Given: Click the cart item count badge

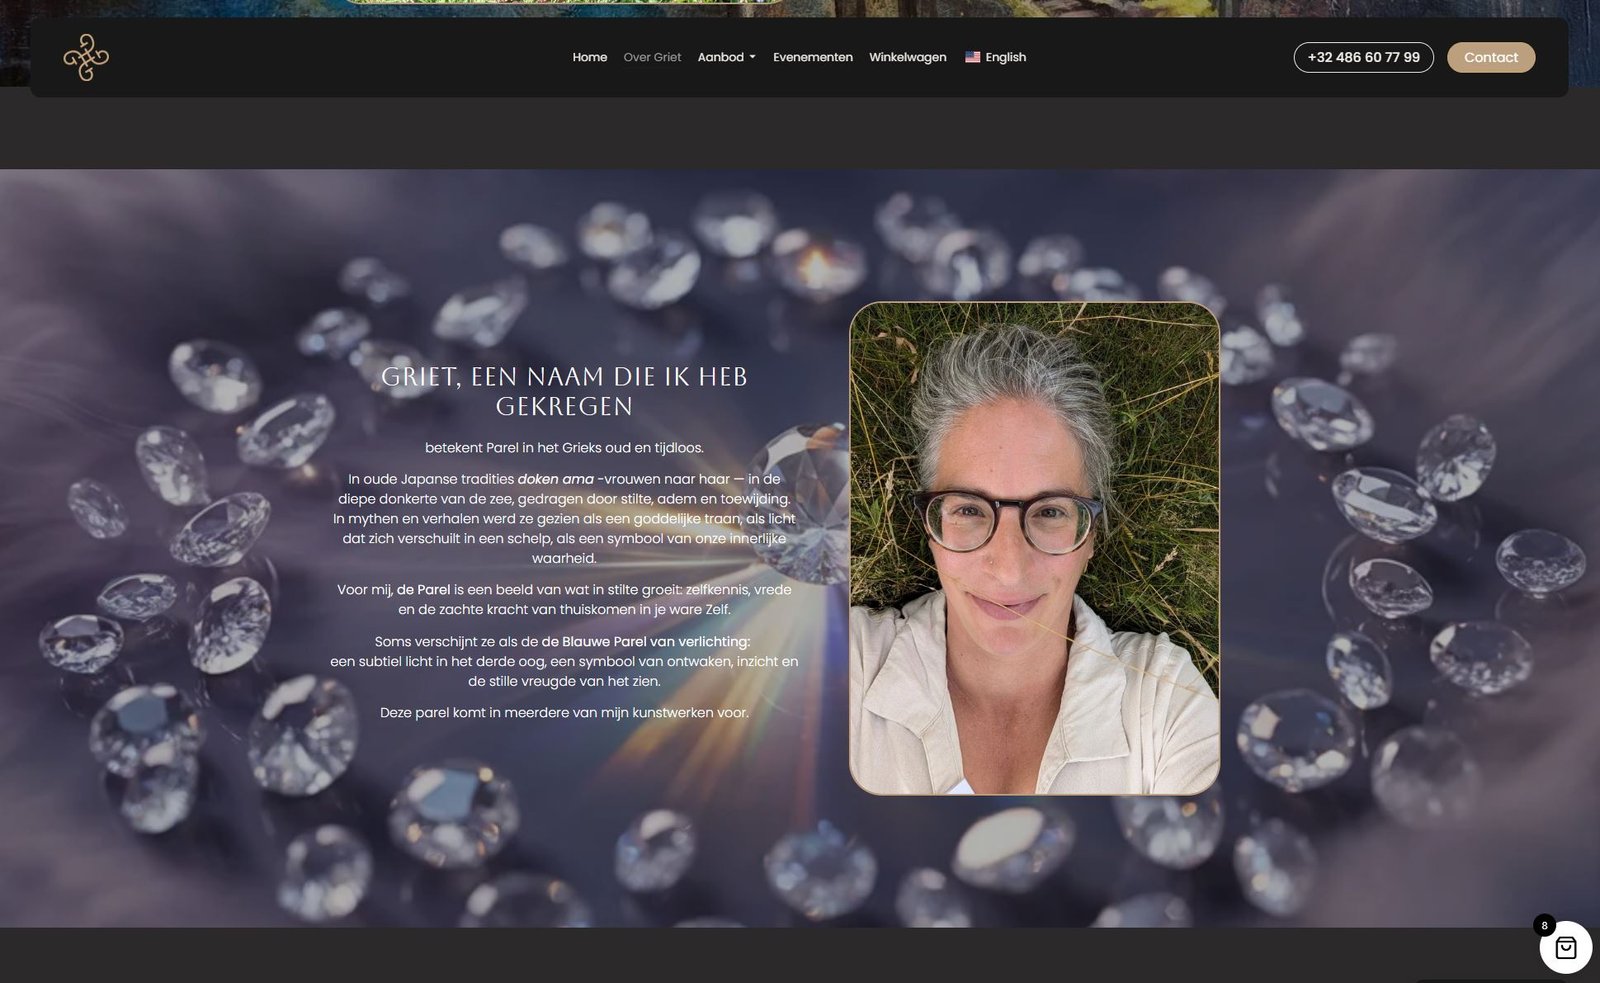Looking at the screenshot, I should pos(1544,925).
